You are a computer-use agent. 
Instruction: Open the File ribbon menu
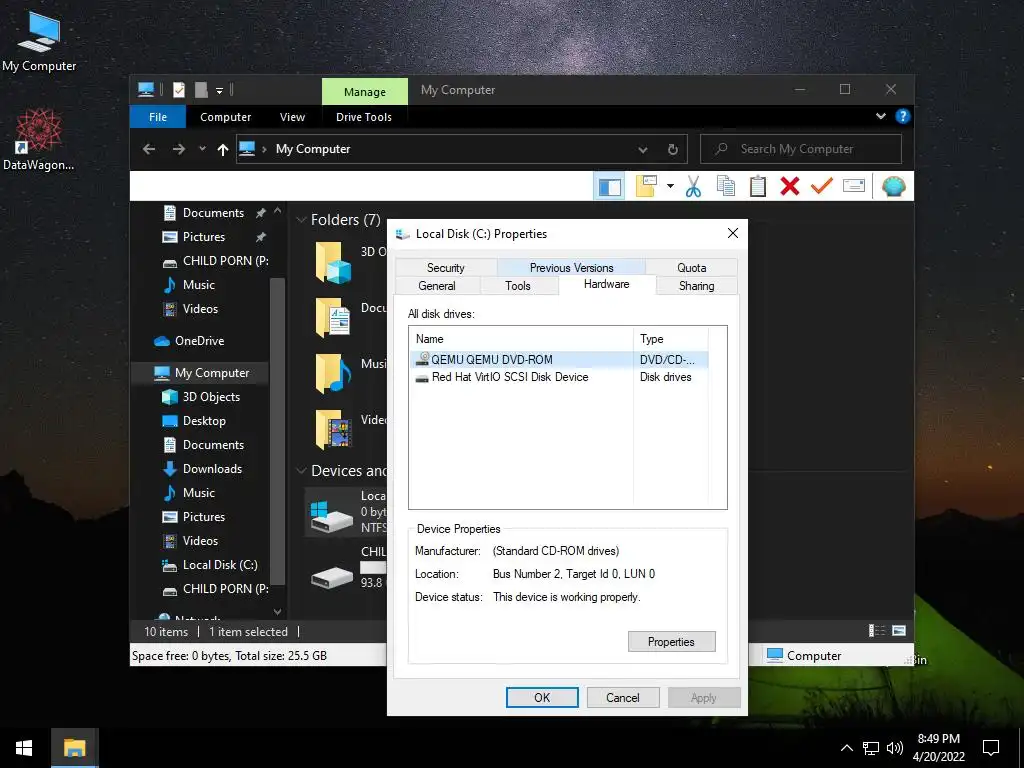[x=157, y=117]
